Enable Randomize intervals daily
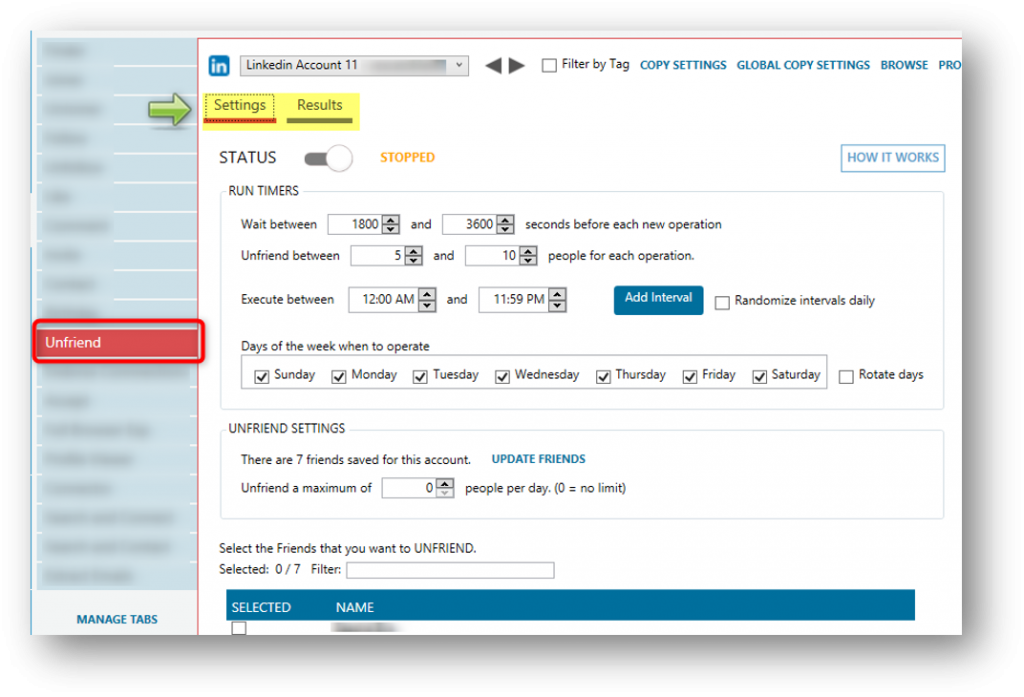 [x=722, y=302]
